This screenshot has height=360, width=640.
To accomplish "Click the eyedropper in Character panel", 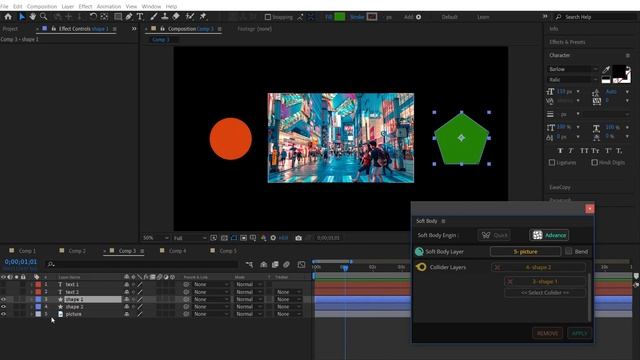I will pos(606,70).
